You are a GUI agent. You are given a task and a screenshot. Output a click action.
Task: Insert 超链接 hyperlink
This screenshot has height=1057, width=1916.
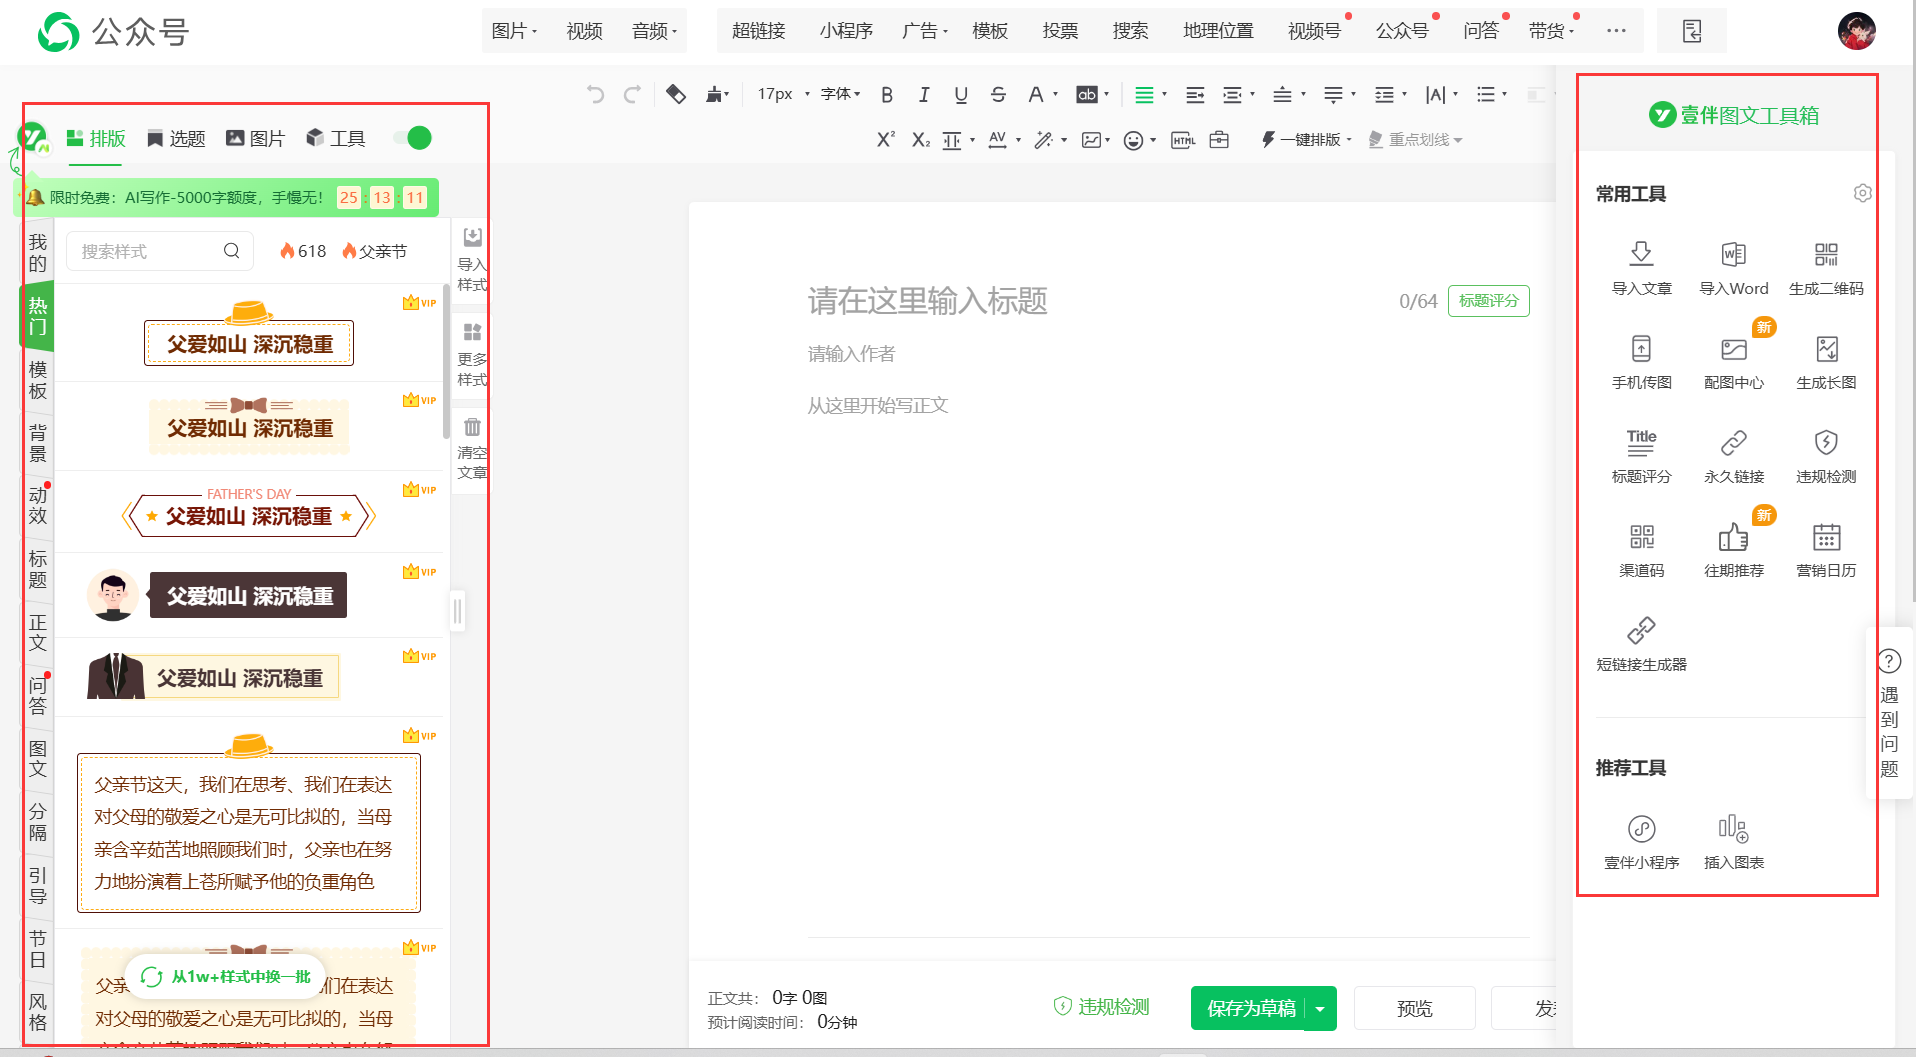[x=758, y=31]
